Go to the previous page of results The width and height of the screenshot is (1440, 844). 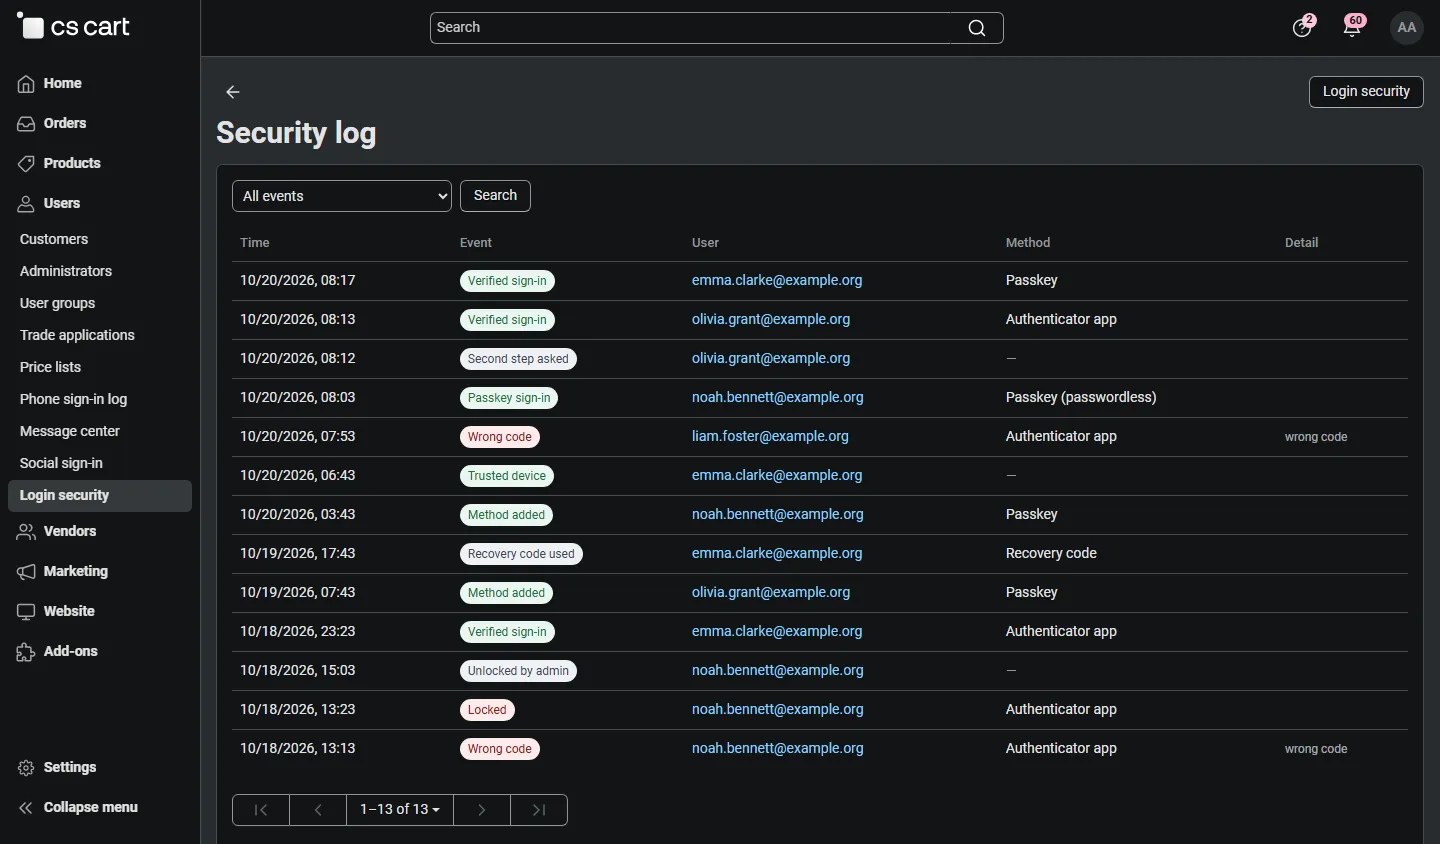[318, 810]
